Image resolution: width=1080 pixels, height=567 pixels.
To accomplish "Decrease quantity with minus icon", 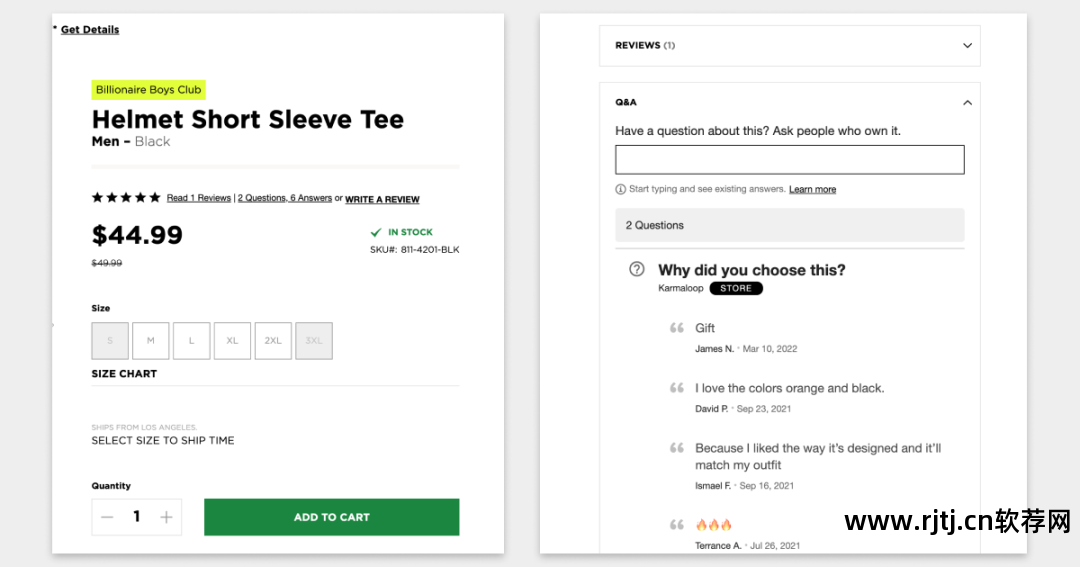I will point(107,517).
